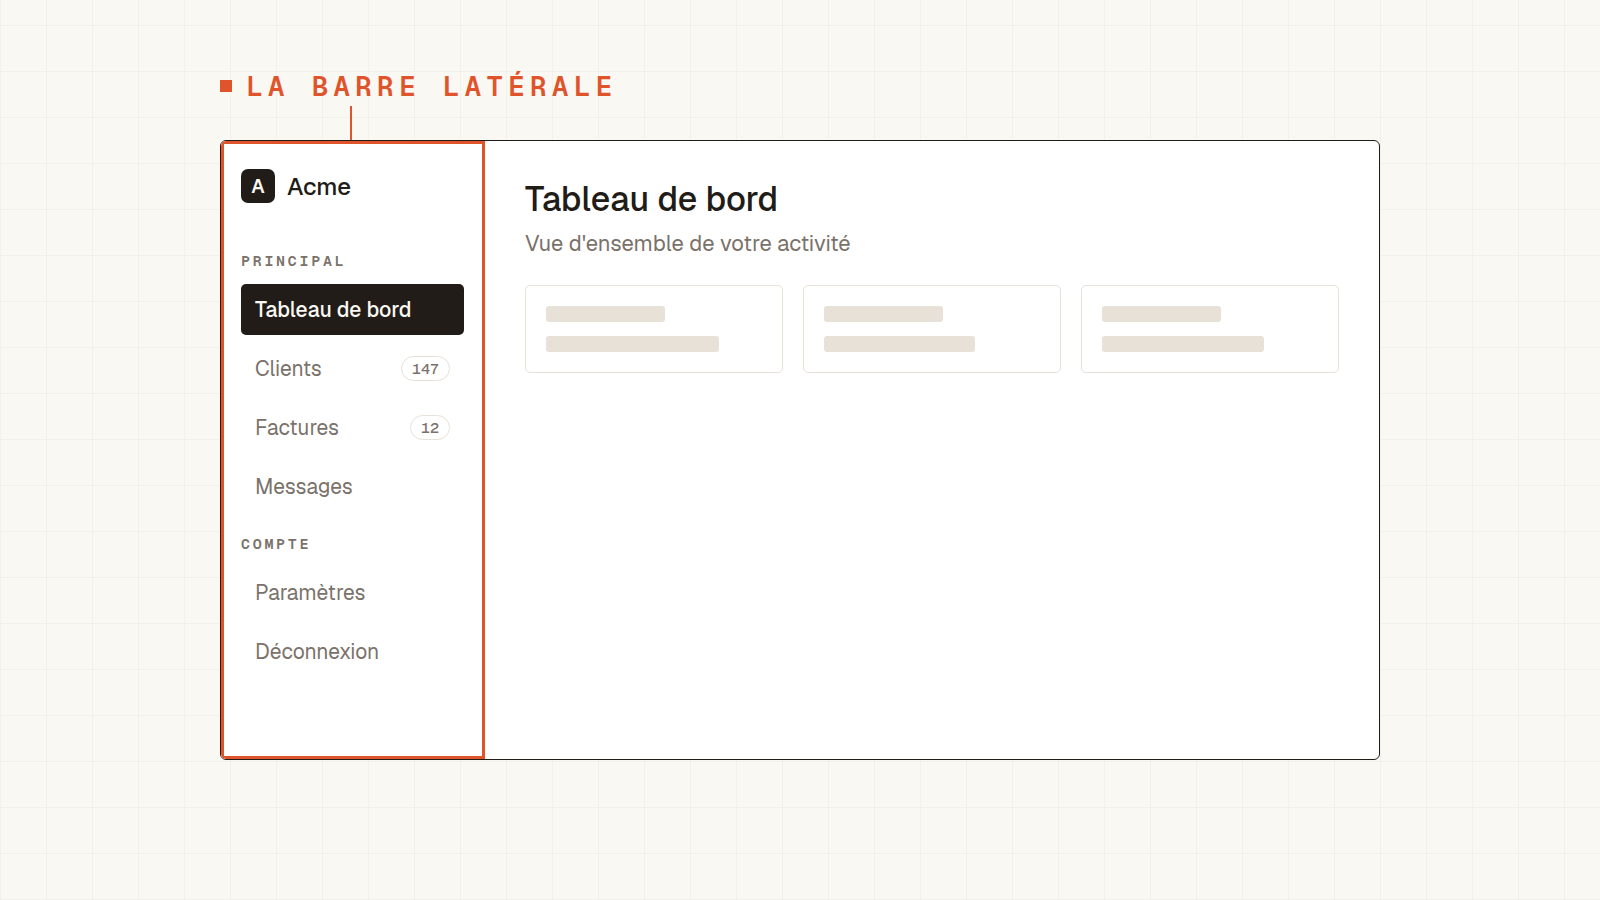Click the Tableau de bord page heading
Image resolution: width=1600 pixels, height=900 pixels.
[651, 199]
